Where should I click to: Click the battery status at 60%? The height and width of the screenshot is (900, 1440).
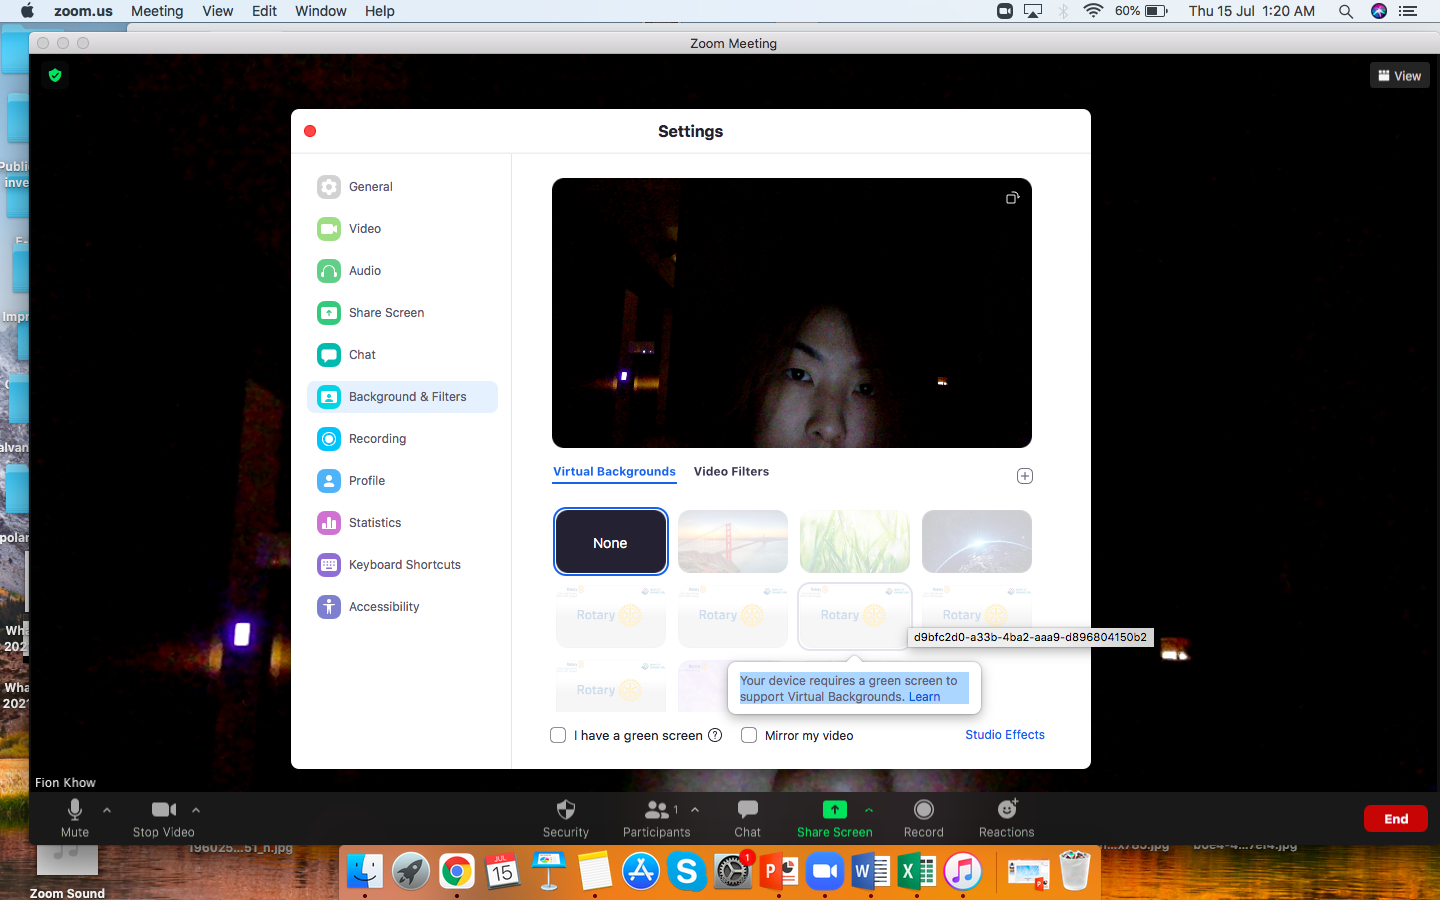1141,11
